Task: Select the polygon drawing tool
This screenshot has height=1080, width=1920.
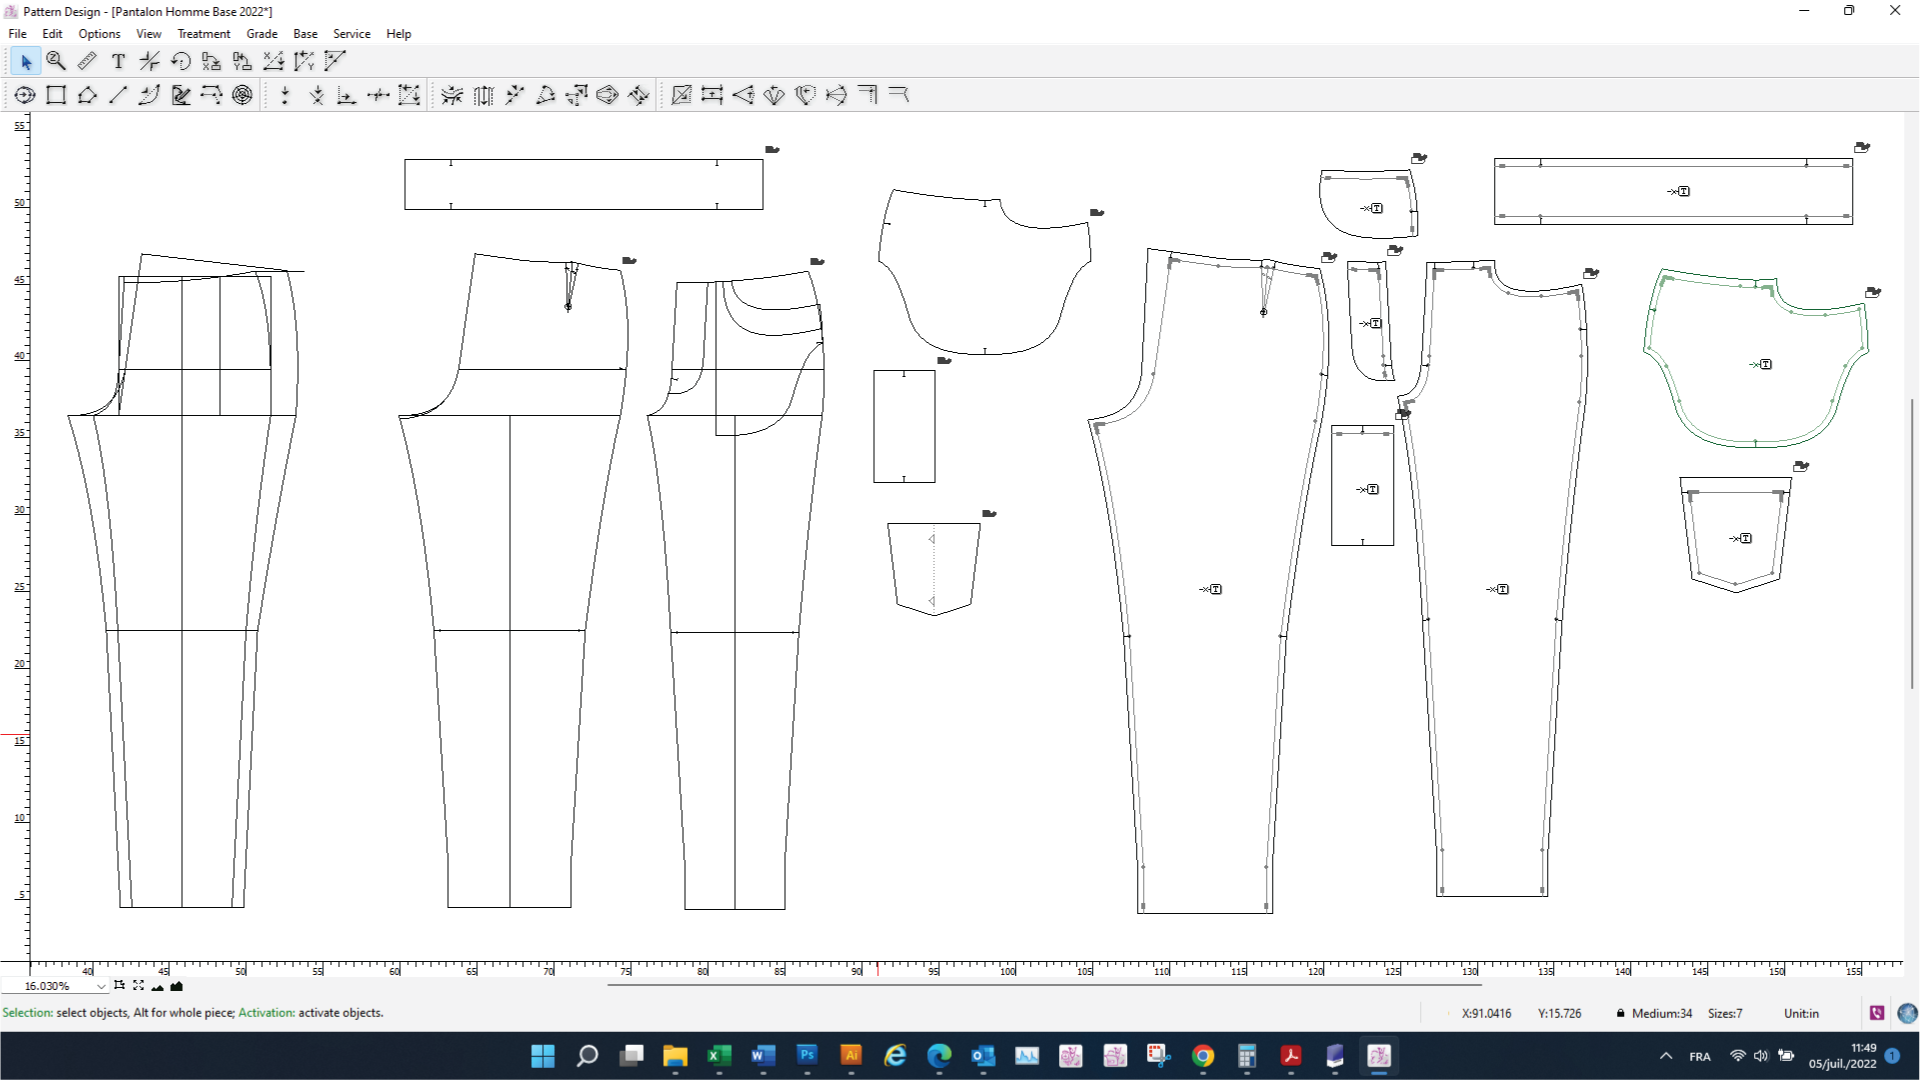Action: [87, 95]
